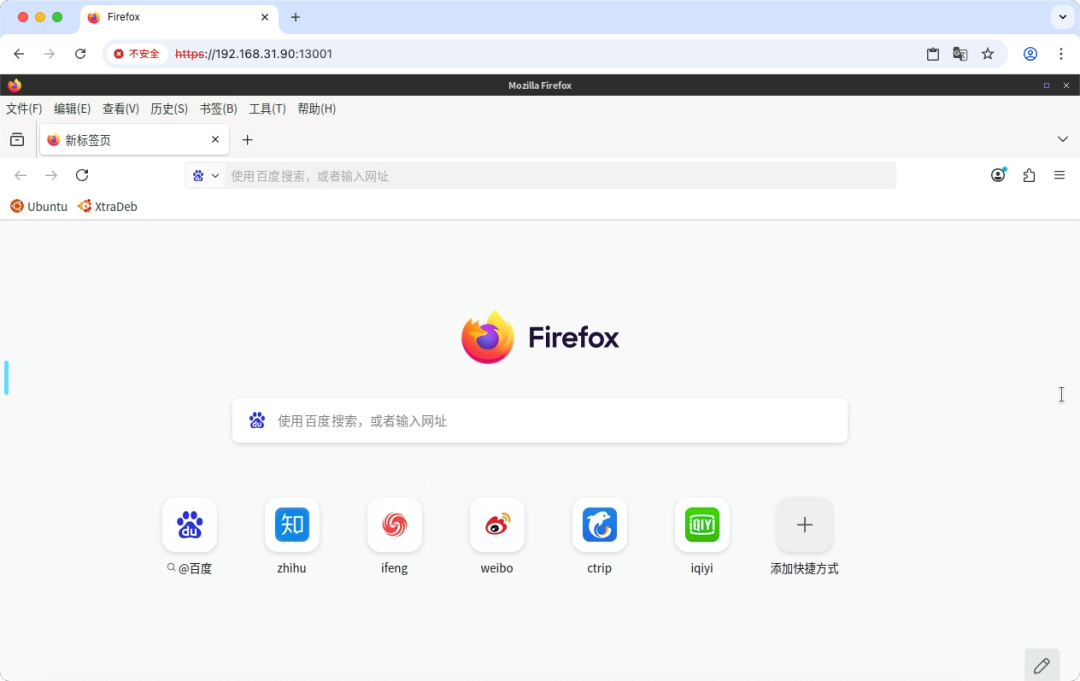Click Firefox toolbar back arrow
Image resolution: width=1080 pixels, height=681 pixels.
(21, 176)
